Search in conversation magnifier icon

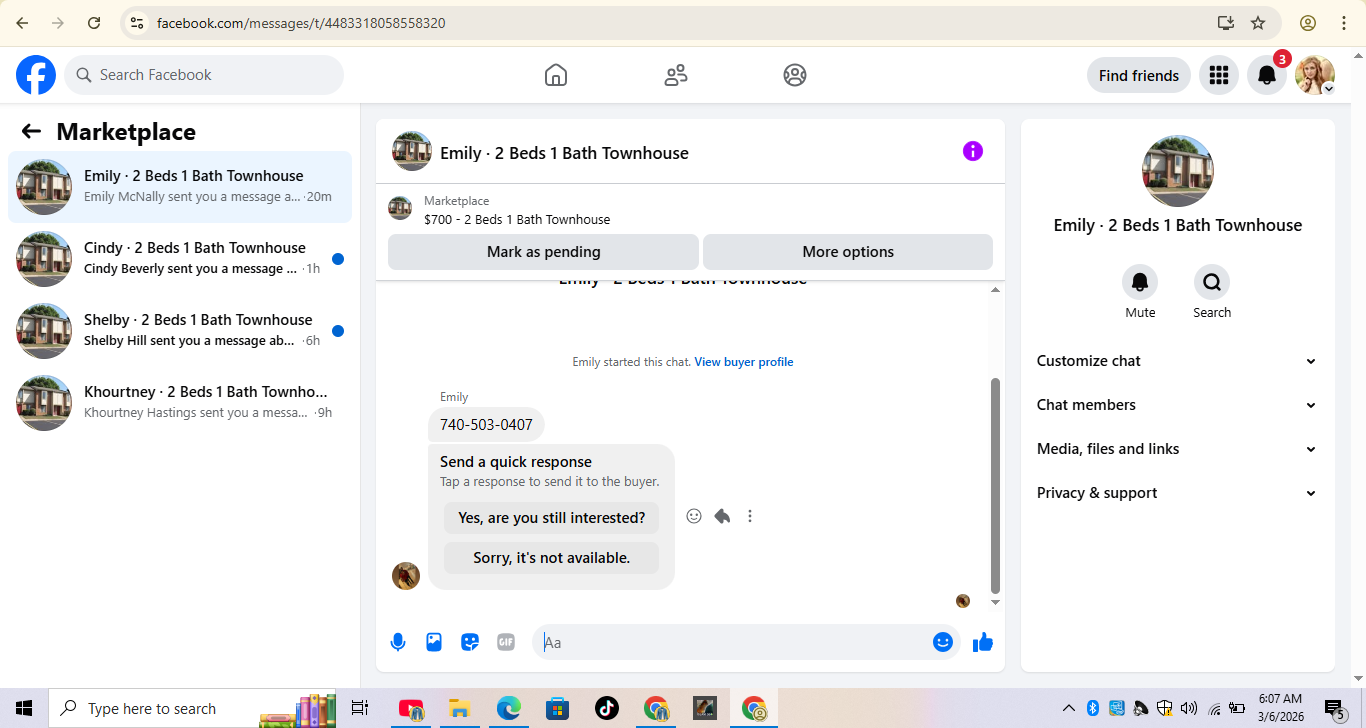tap(1212, 282)
